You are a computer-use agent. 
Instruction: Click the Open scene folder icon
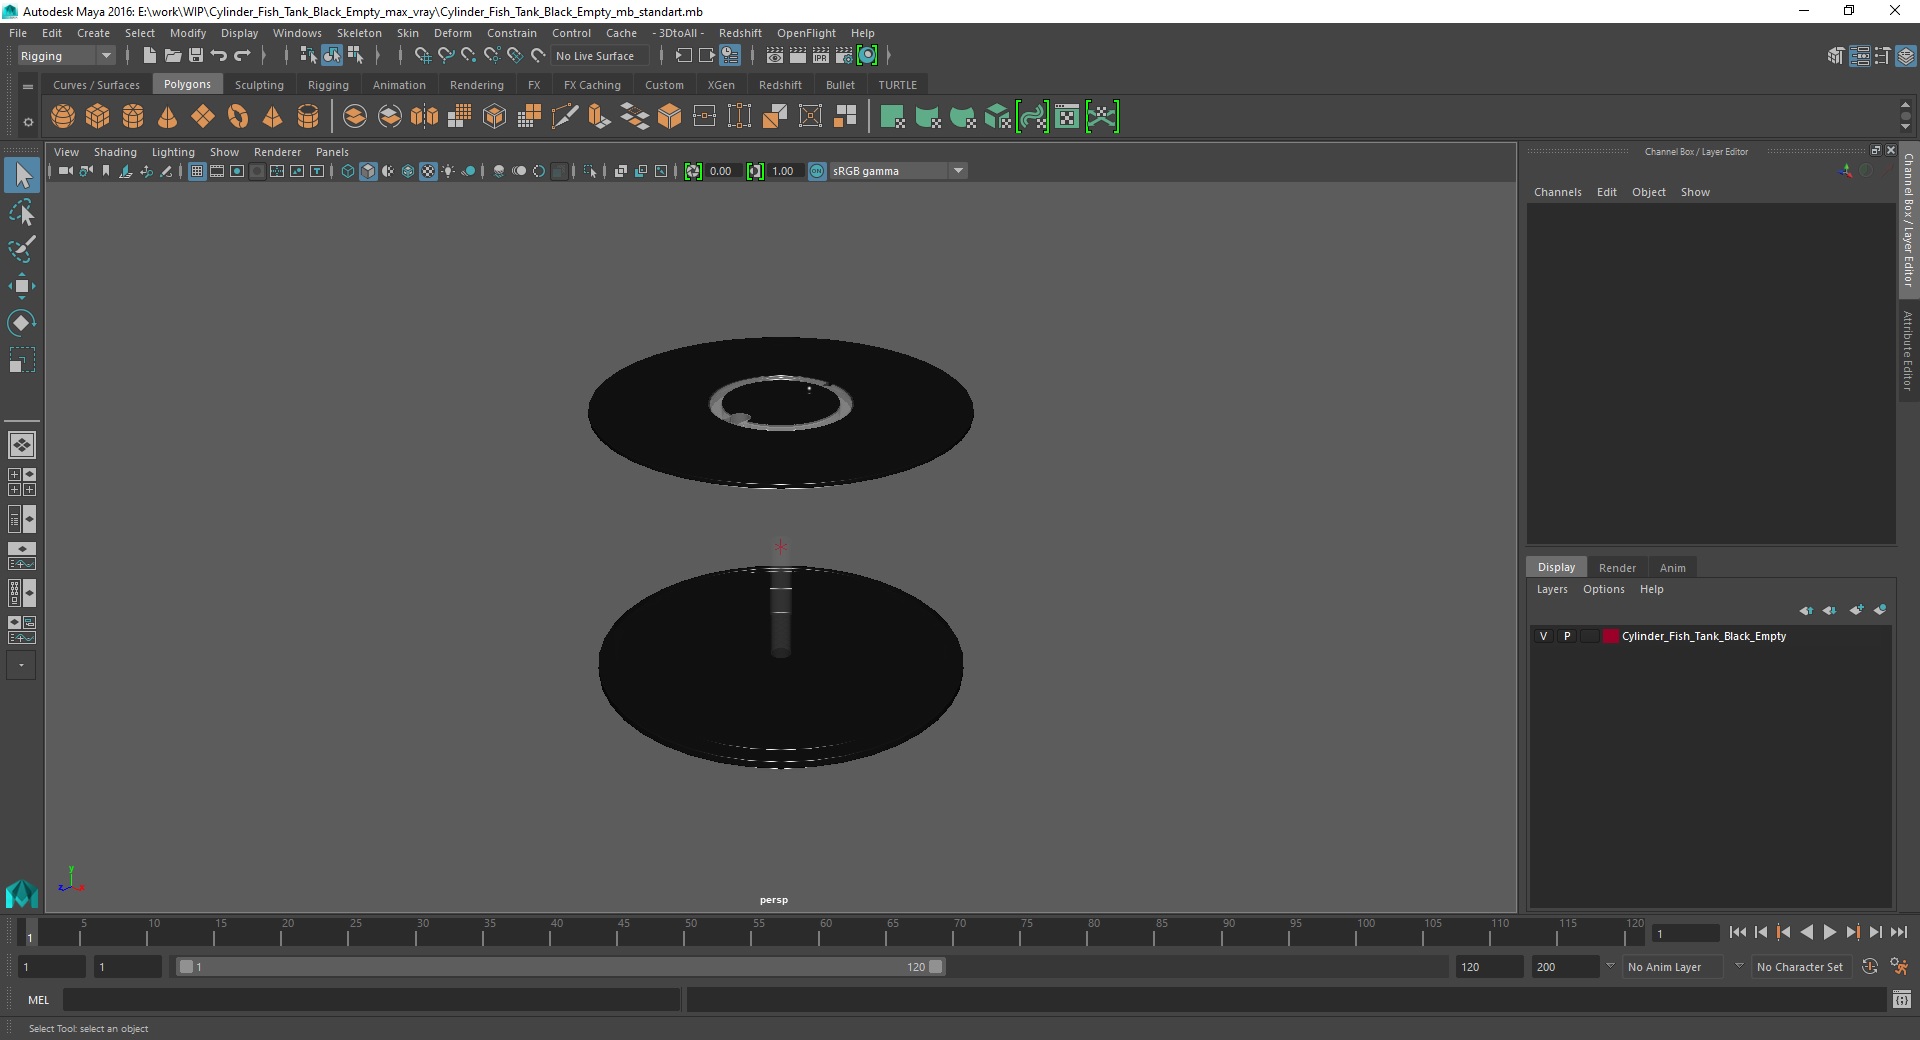pyautogui.click(x=173, y=56)
